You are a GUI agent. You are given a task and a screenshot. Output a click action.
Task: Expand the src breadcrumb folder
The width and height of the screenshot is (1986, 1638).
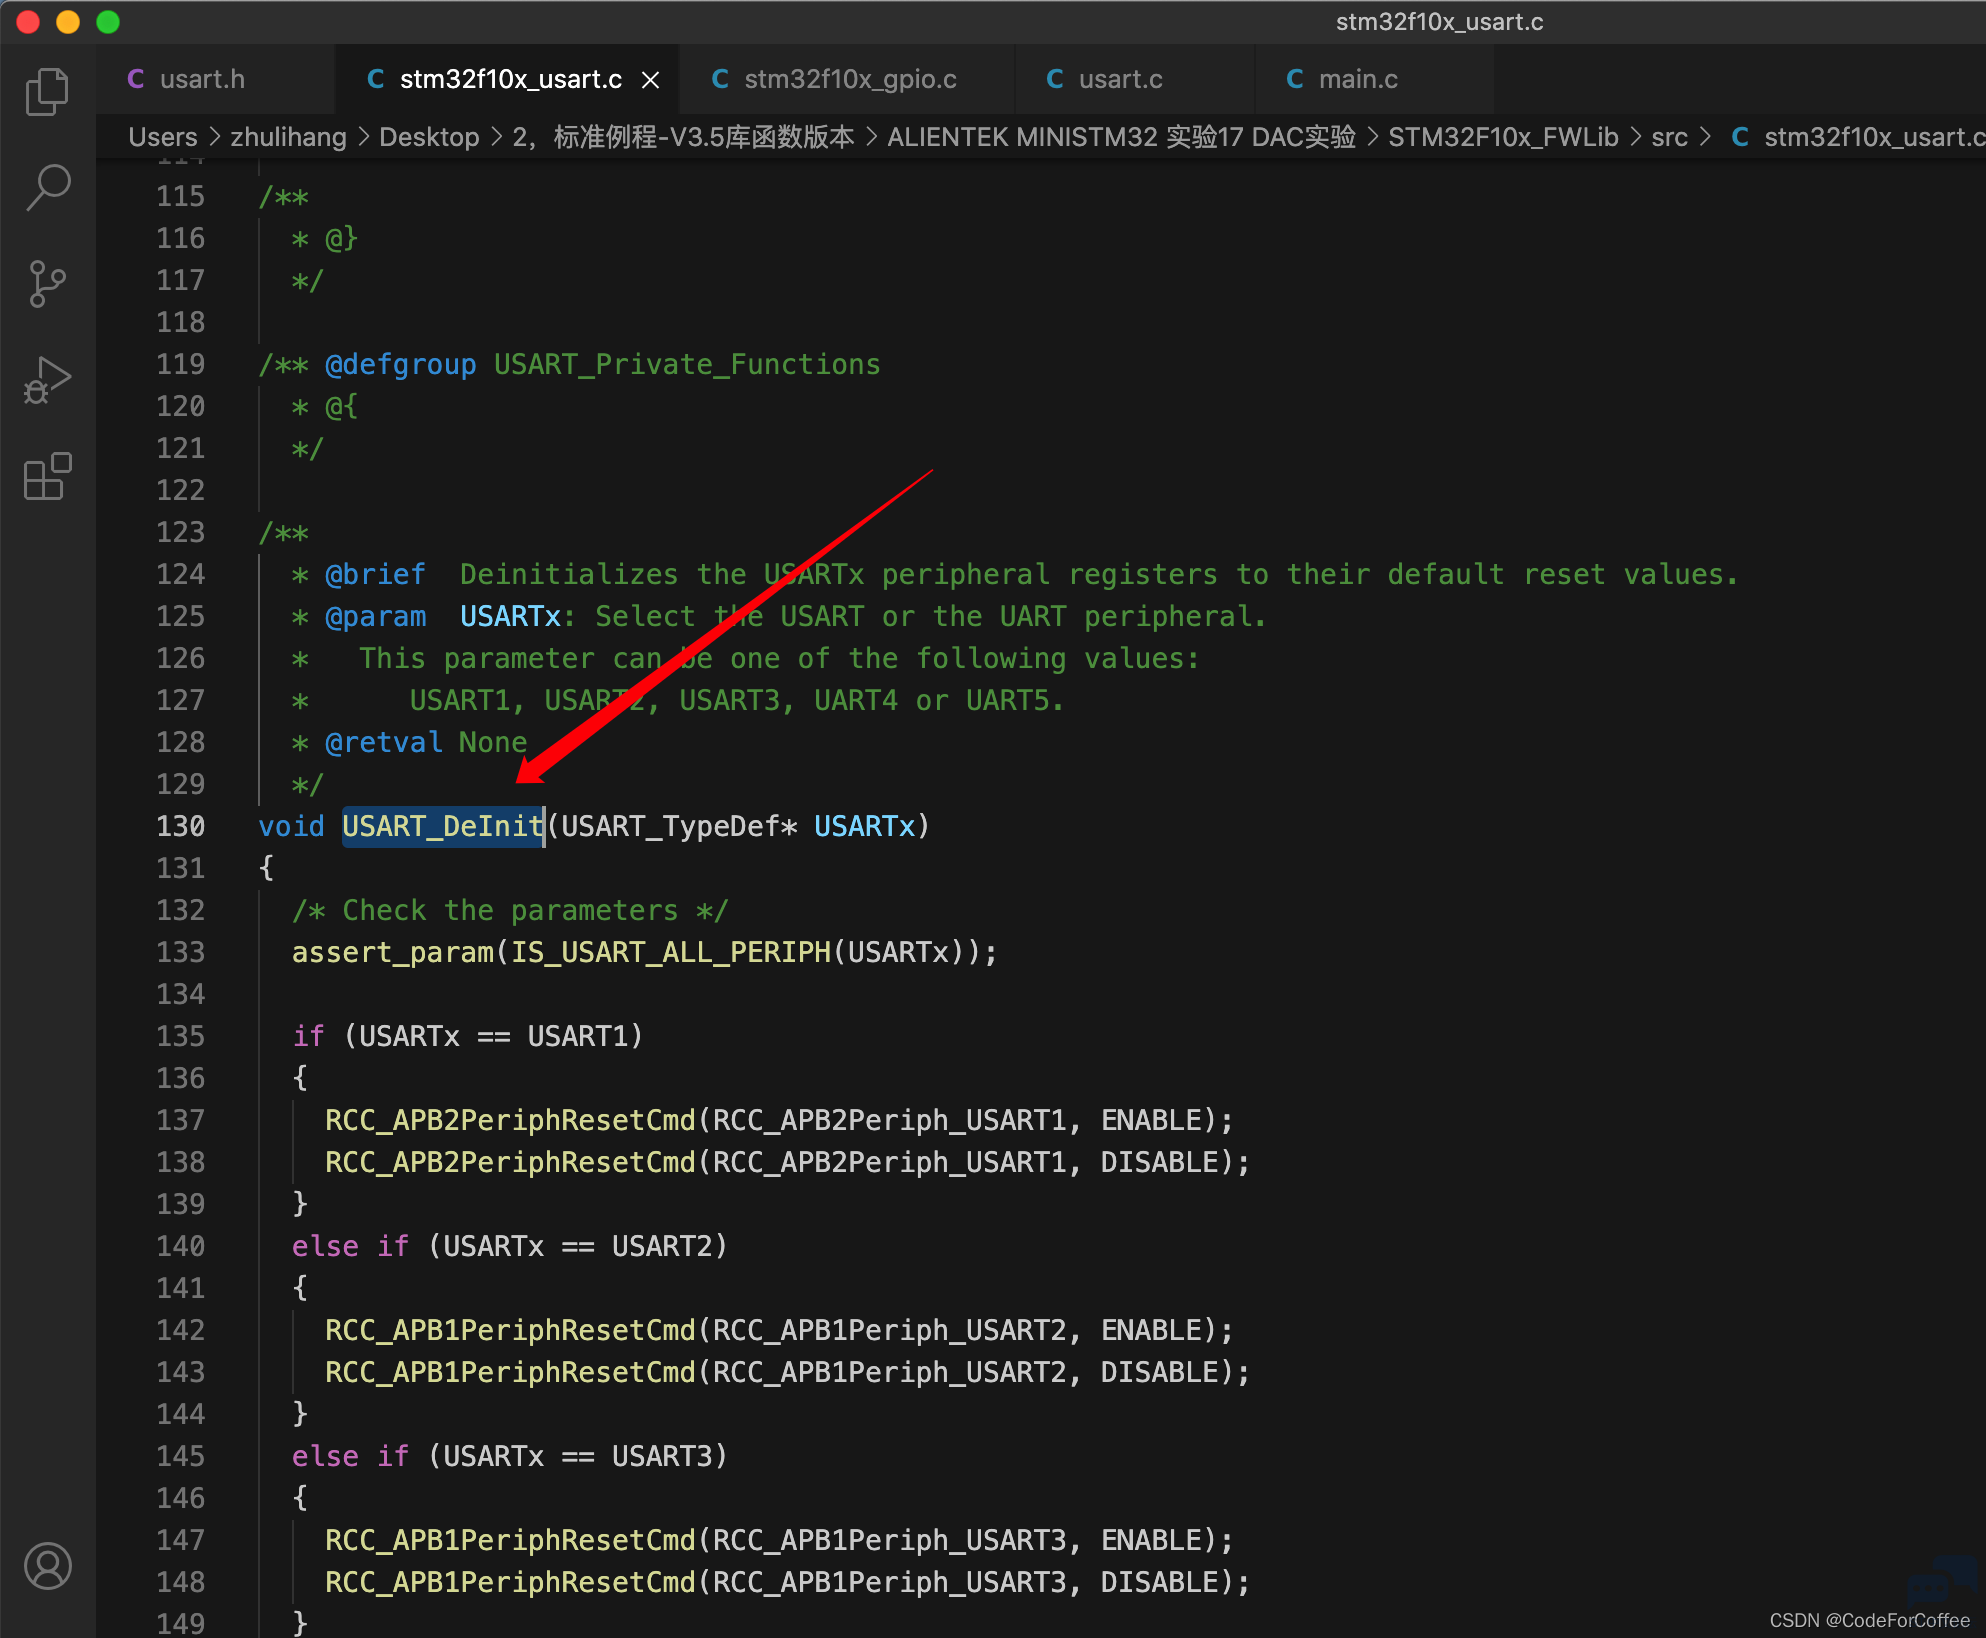[x=1669, y=137]
